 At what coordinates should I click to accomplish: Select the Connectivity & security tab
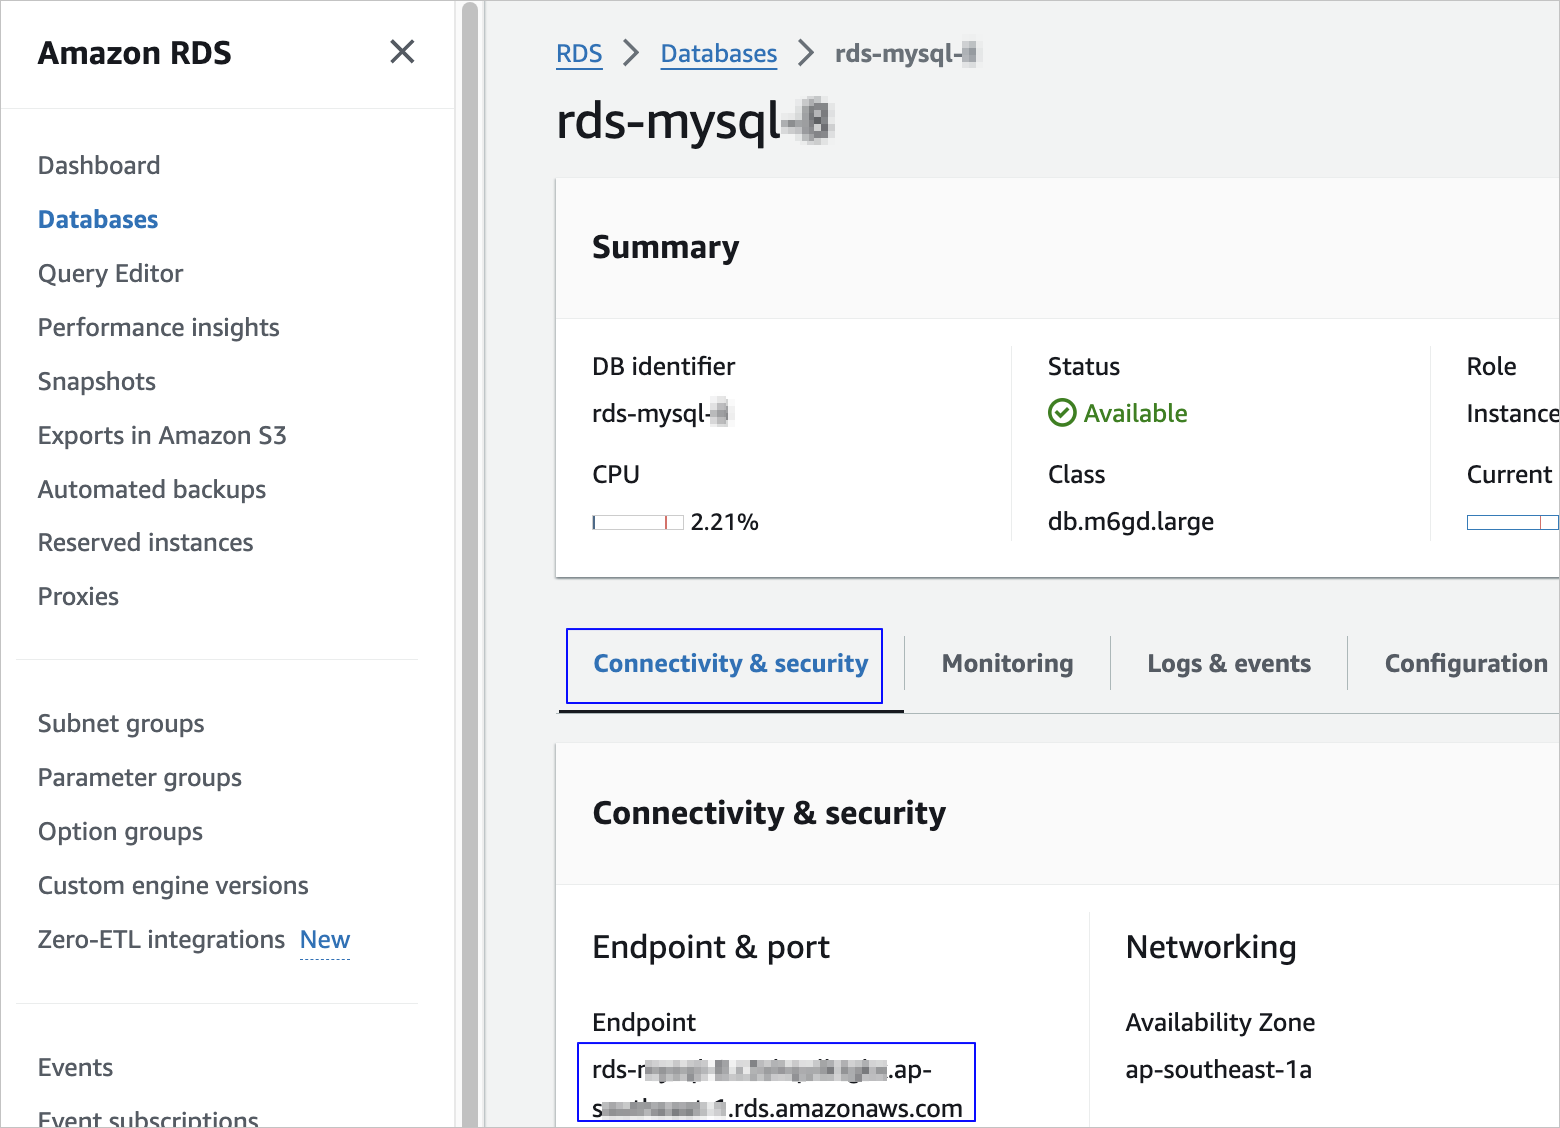tap(731, 663)
